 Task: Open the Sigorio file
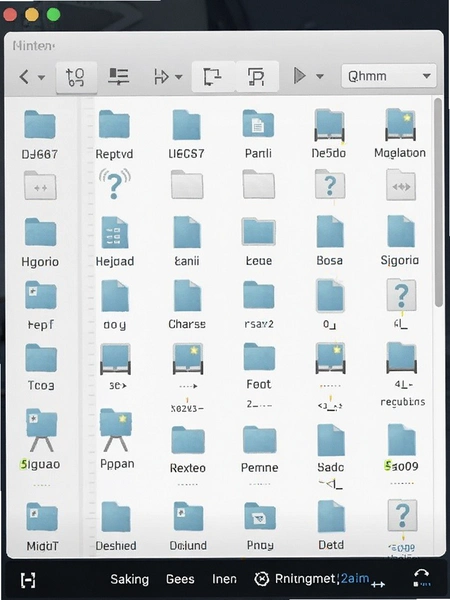(x=401, y=231)
